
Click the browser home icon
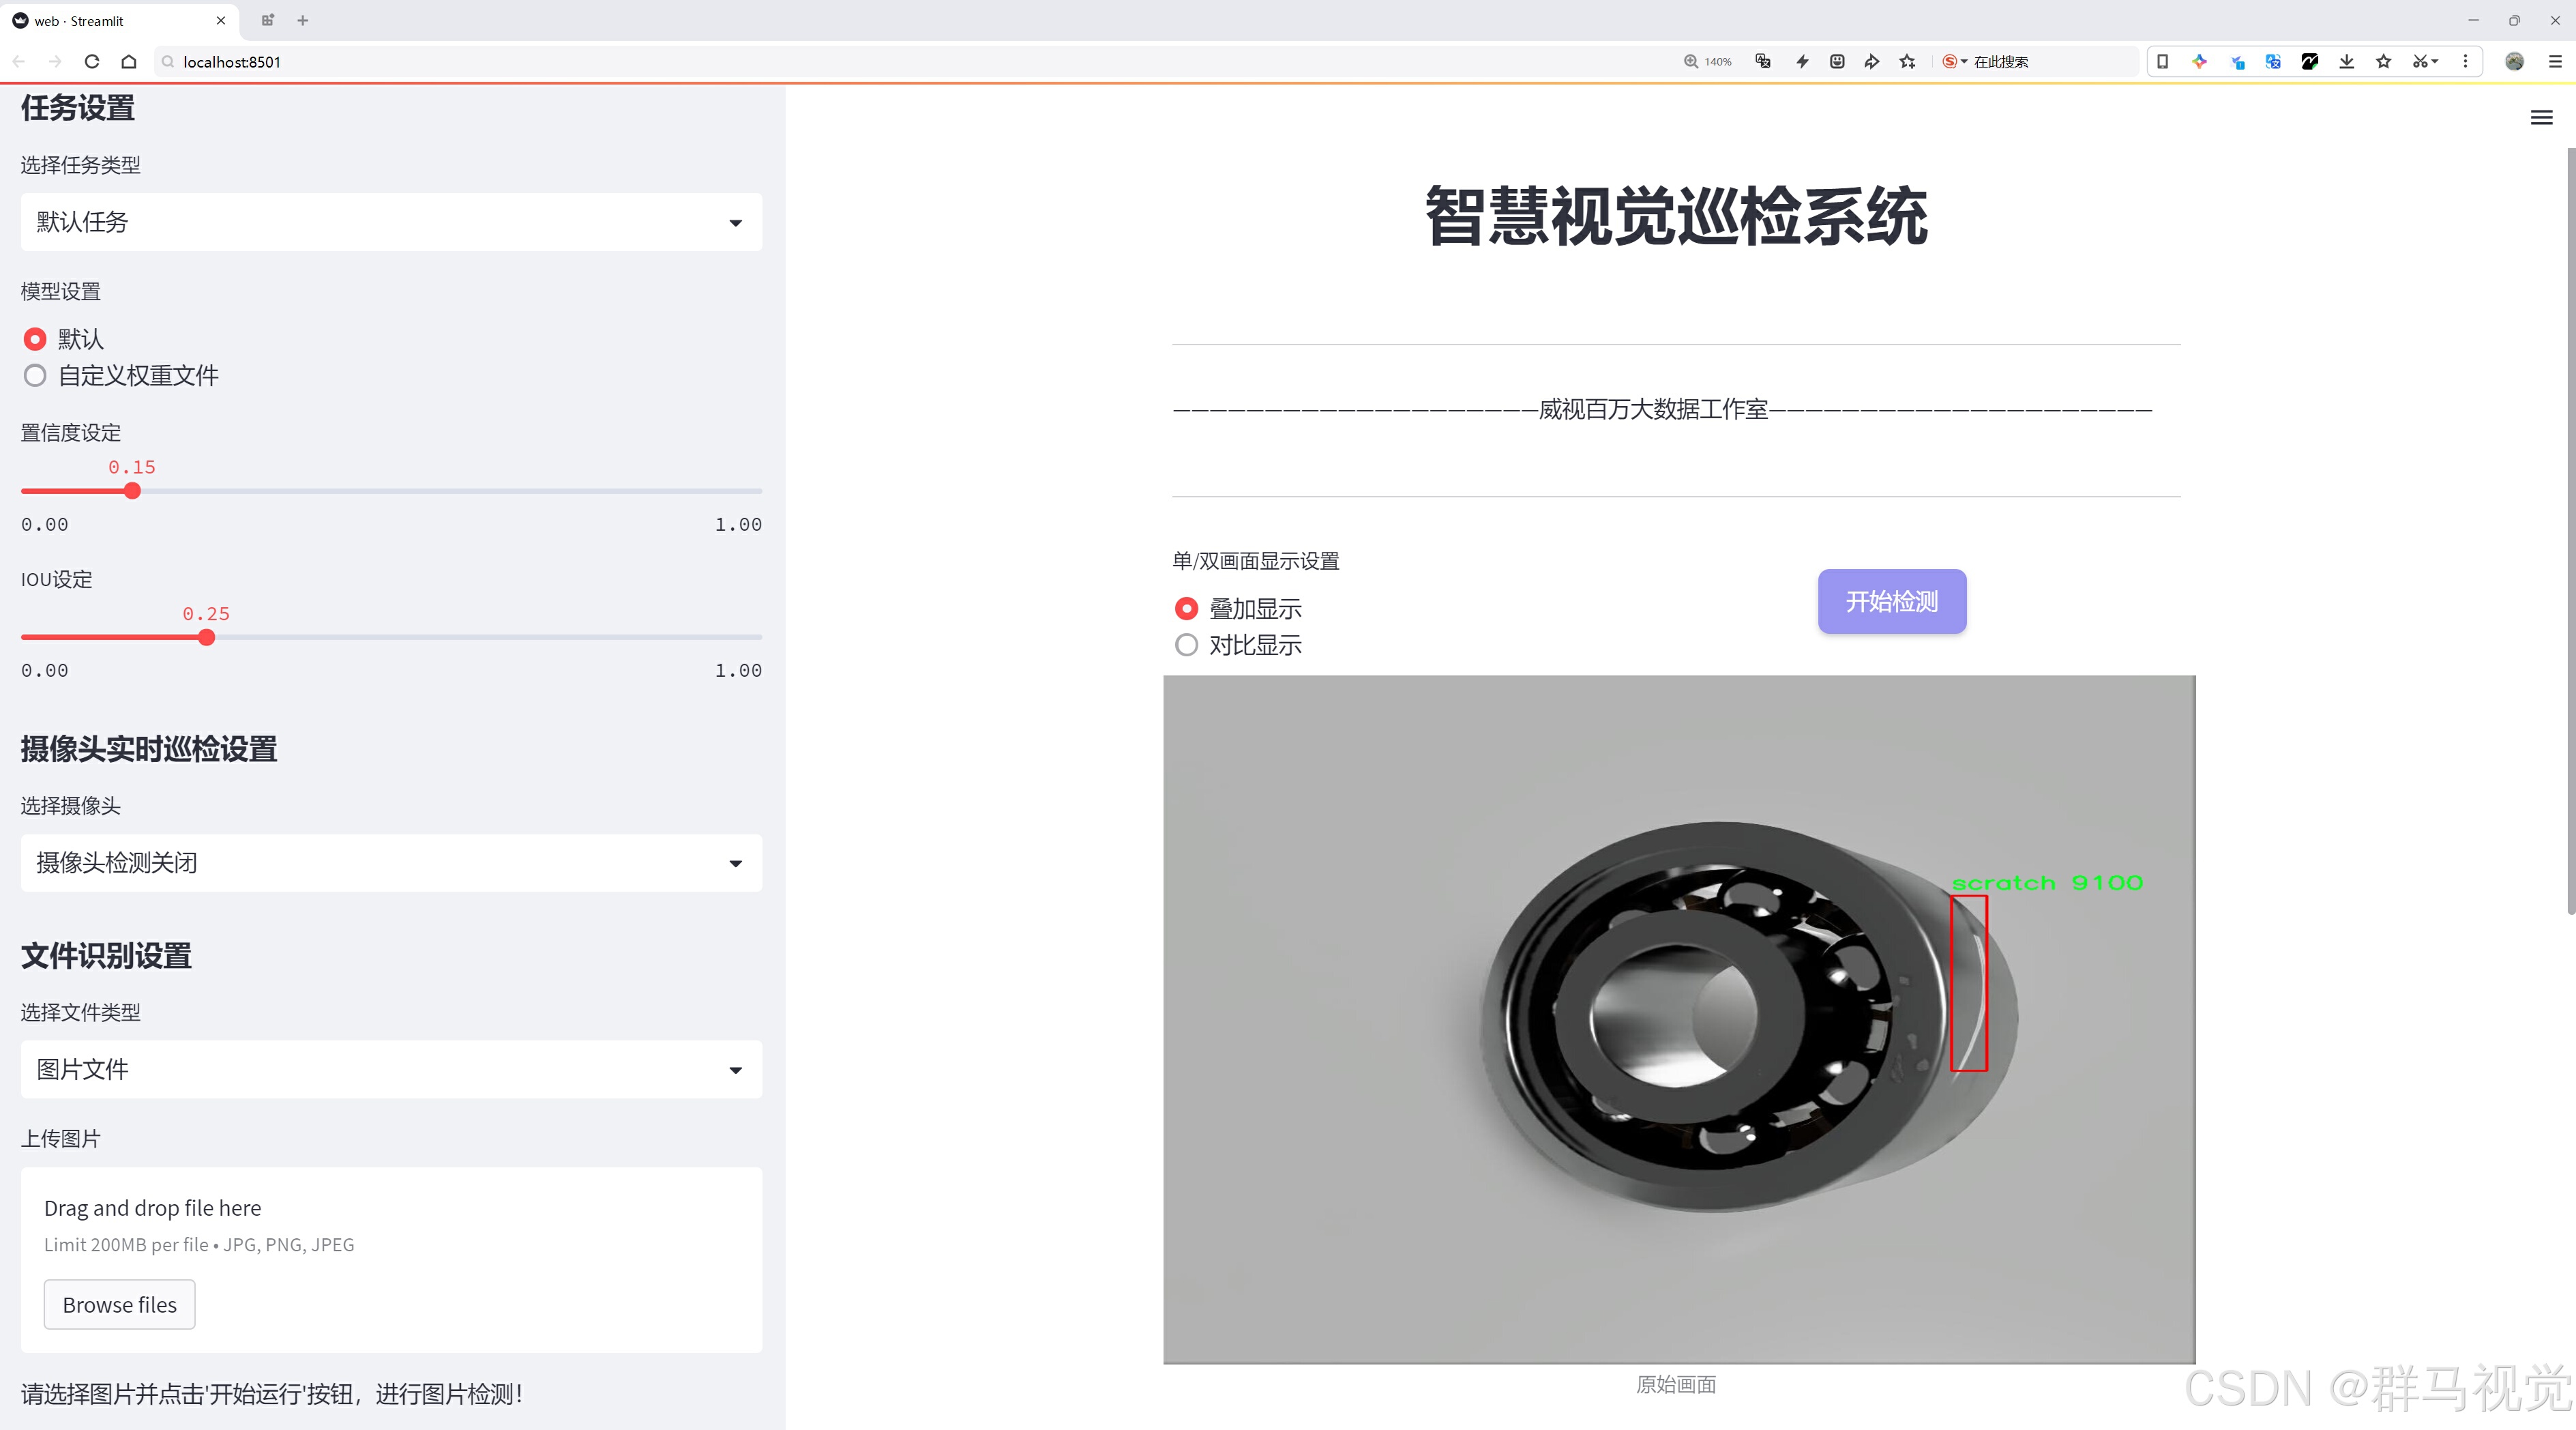[129, 62]
